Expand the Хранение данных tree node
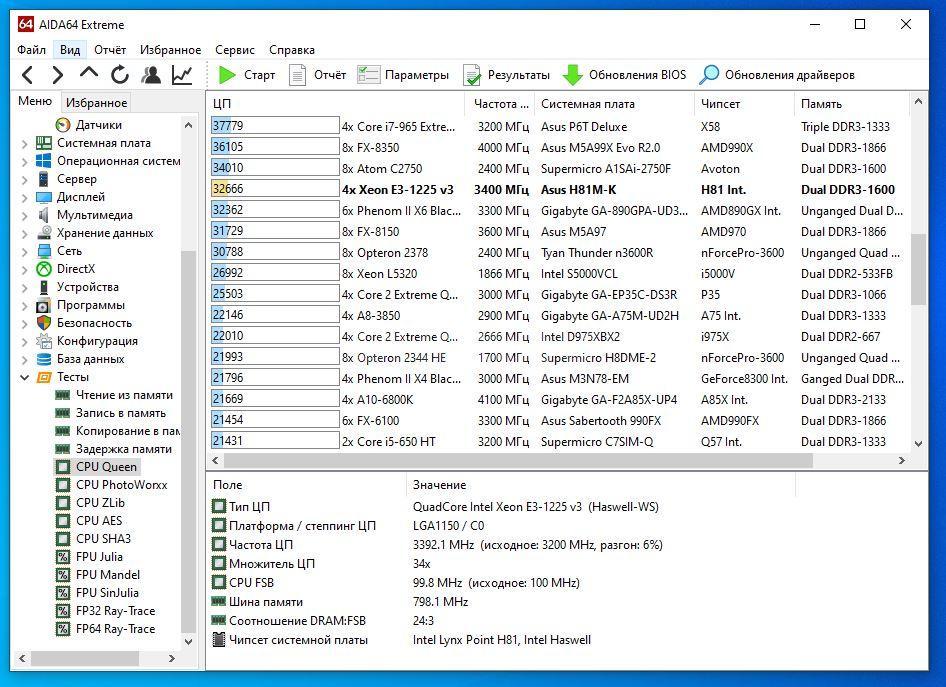Image resolution: width=946 pixels, height=687 pixels. pyautogui.click(x=25, y=233)
